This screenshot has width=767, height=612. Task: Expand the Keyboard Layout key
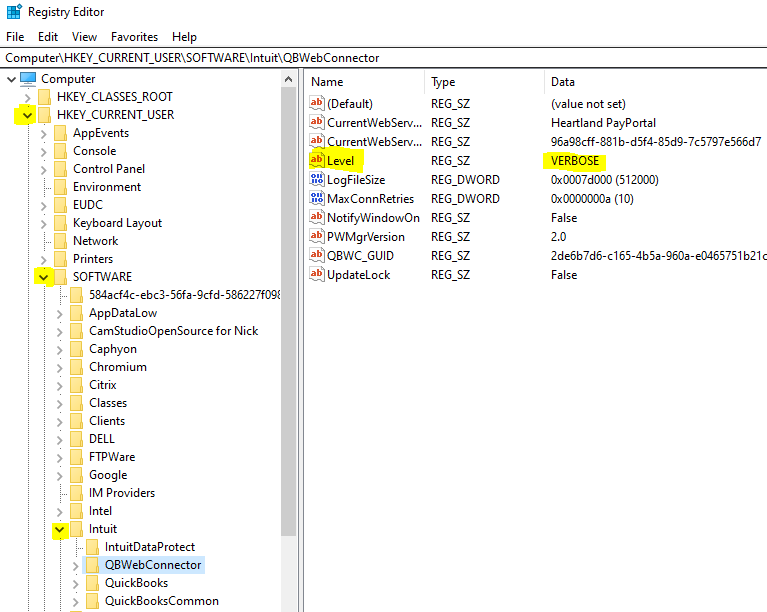click(44, 224)
